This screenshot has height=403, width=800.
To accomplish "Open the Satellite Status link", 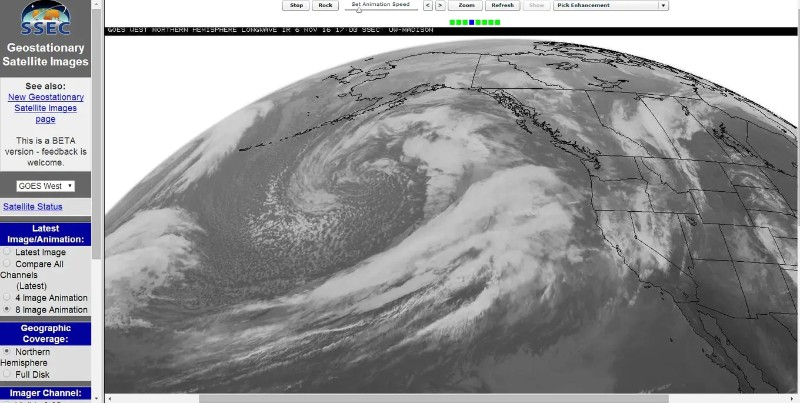I will [x=33, y=207].
